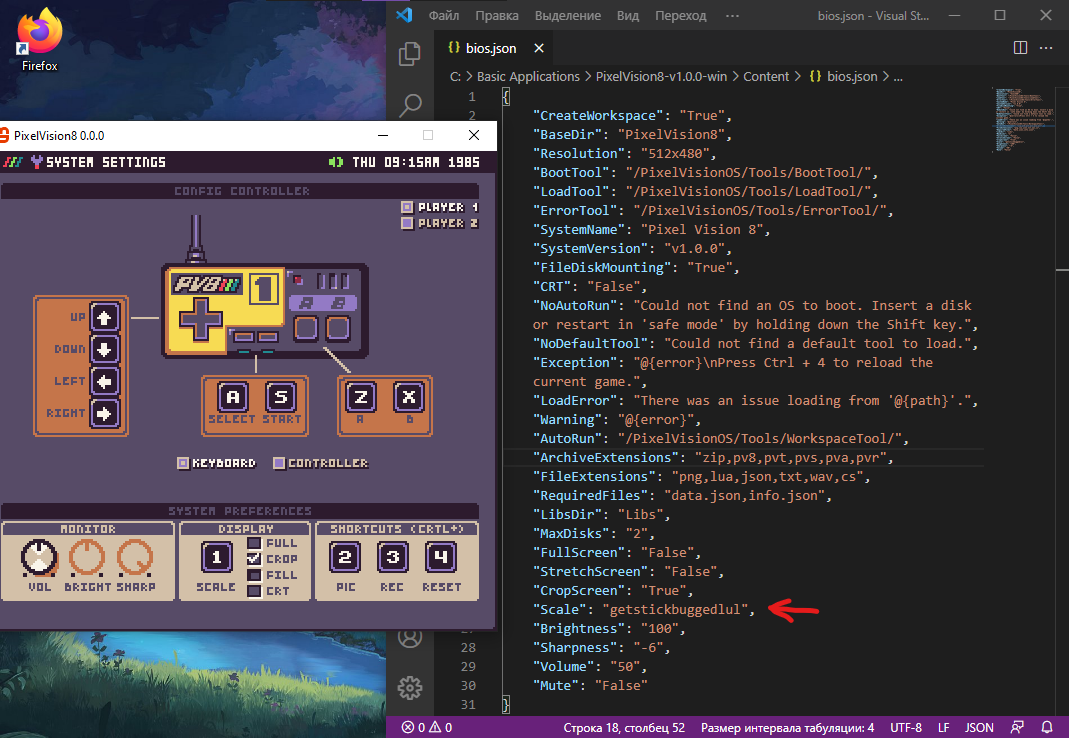
Task: Adjust the Bright knob
Action: (87, 557)
